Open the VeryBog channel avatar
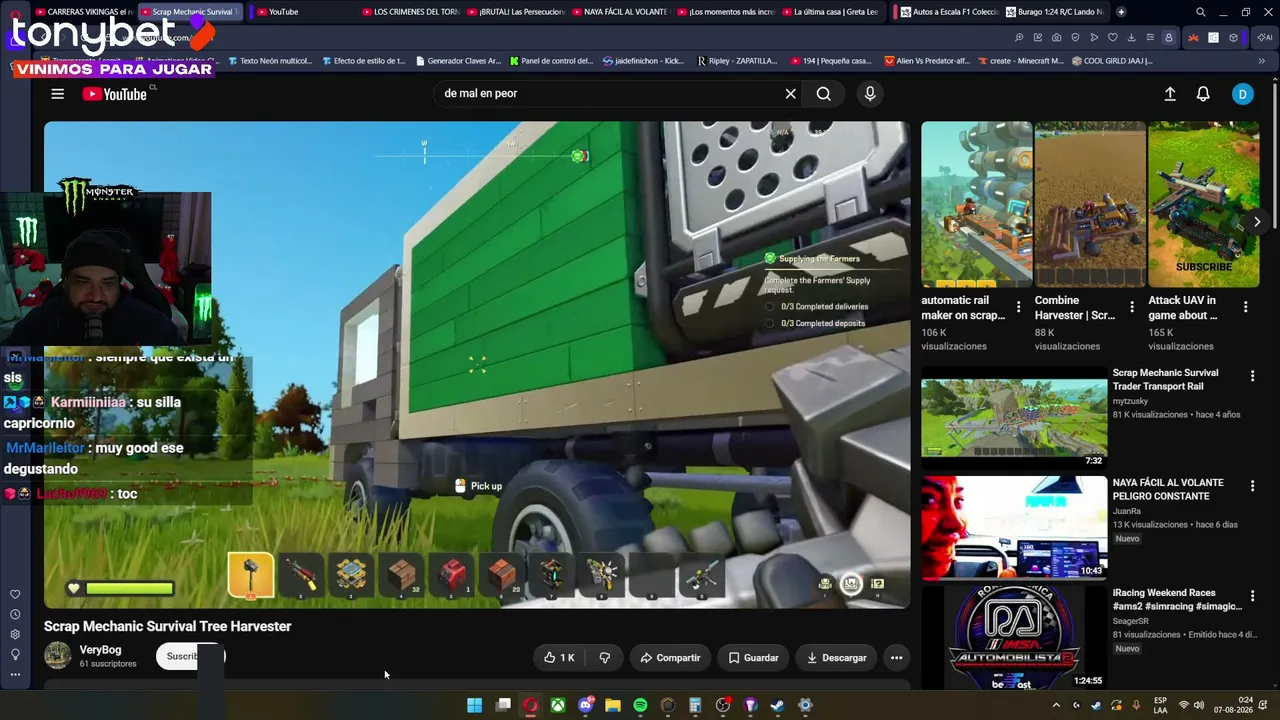This screenshot has height=720, width=1280. pos(58,656)
